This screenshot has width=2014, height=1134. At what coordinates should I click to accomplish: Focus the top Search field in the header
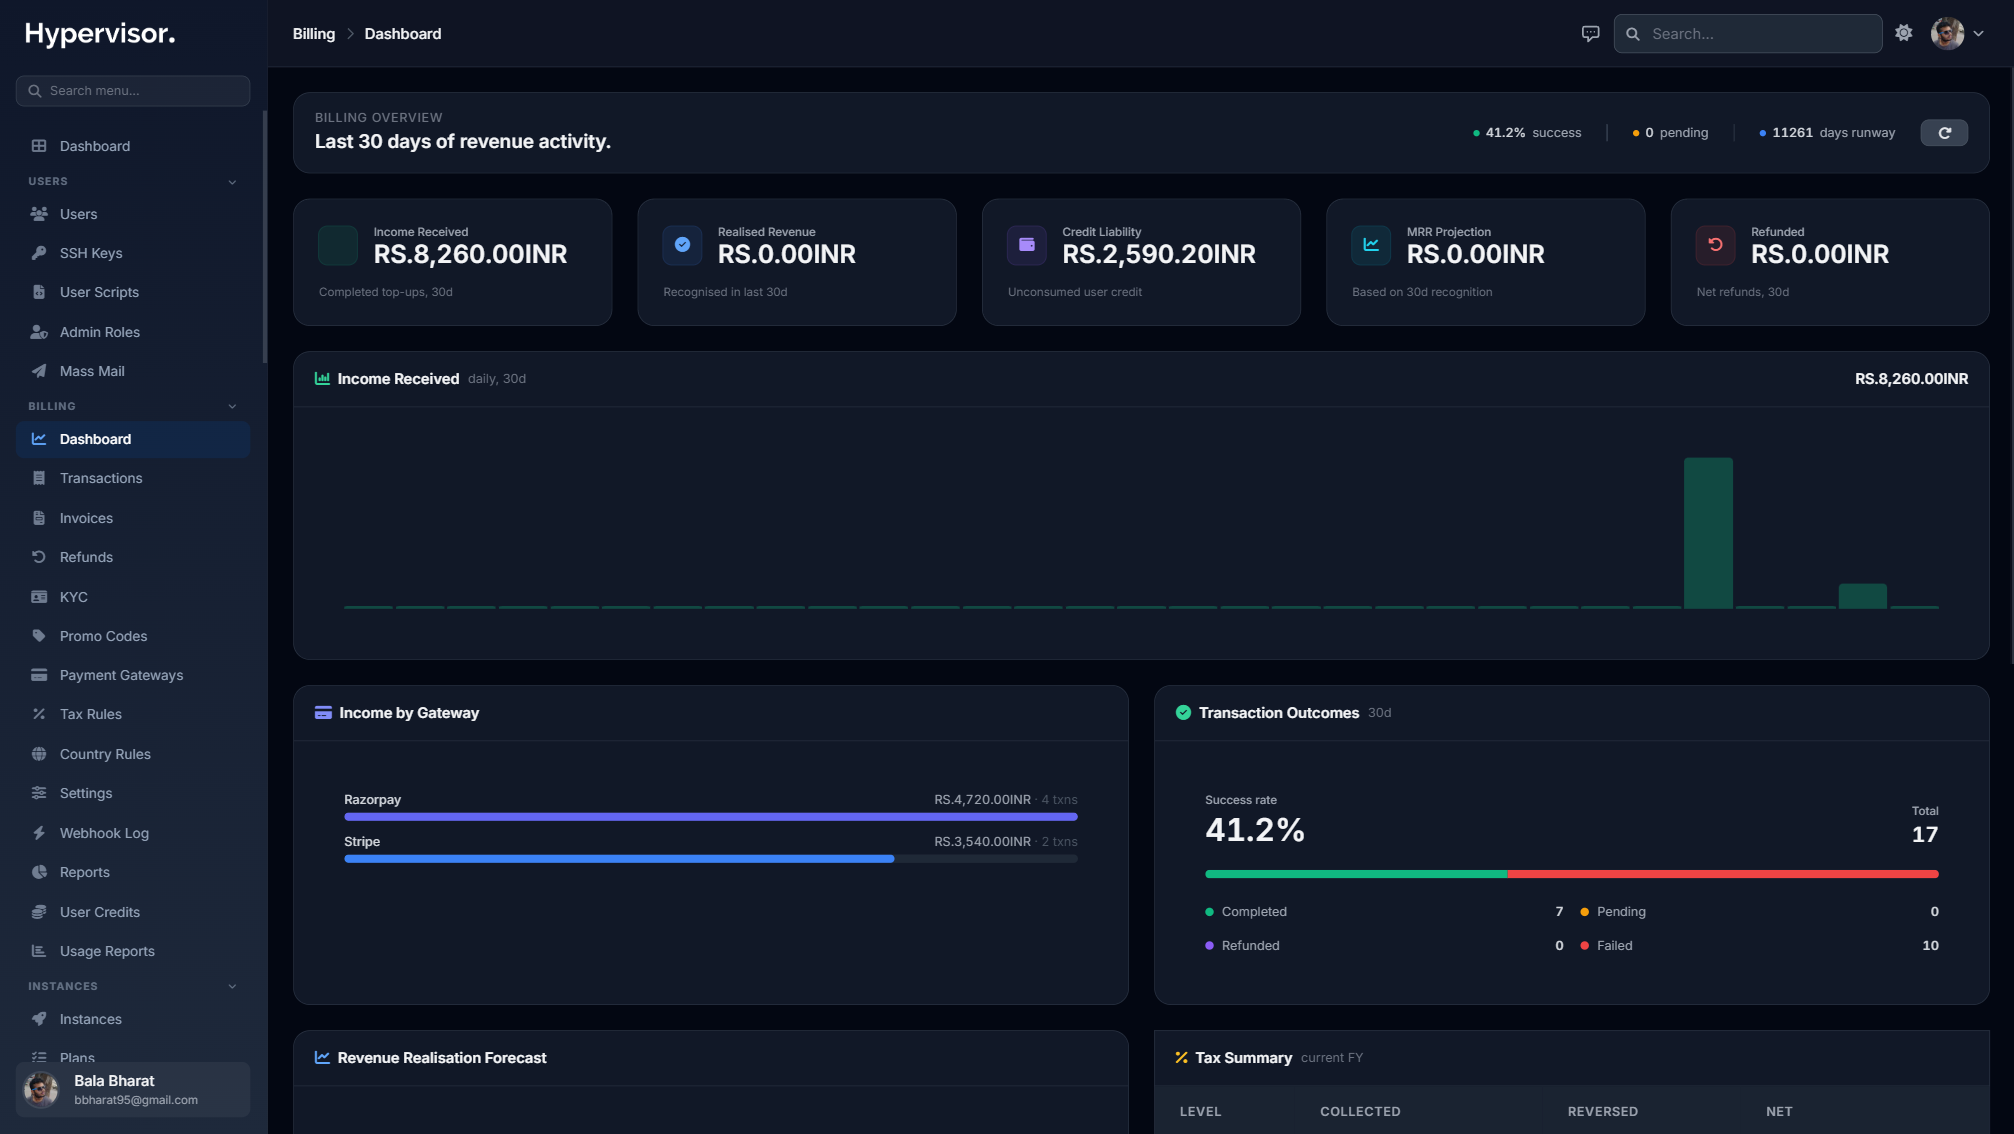coord(1747,34)
